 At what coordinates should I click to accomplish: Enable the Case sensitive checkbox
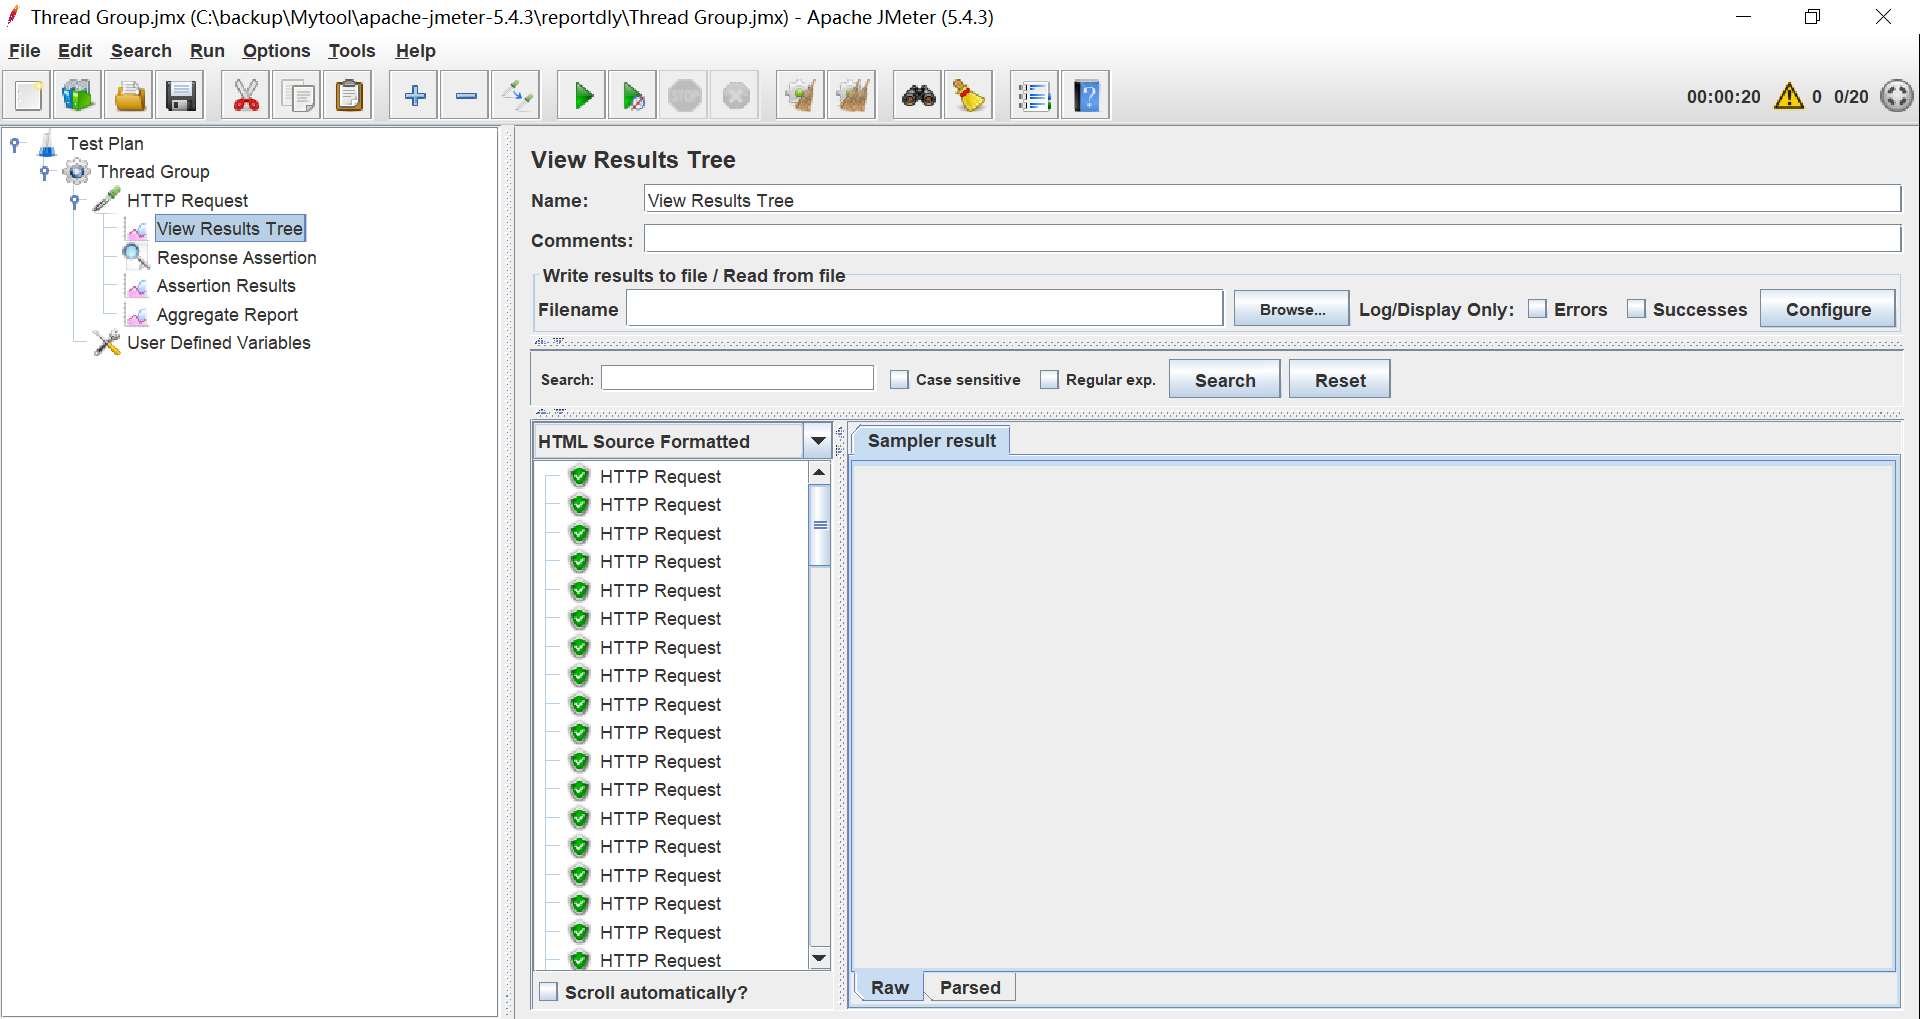tap(900, 380)
